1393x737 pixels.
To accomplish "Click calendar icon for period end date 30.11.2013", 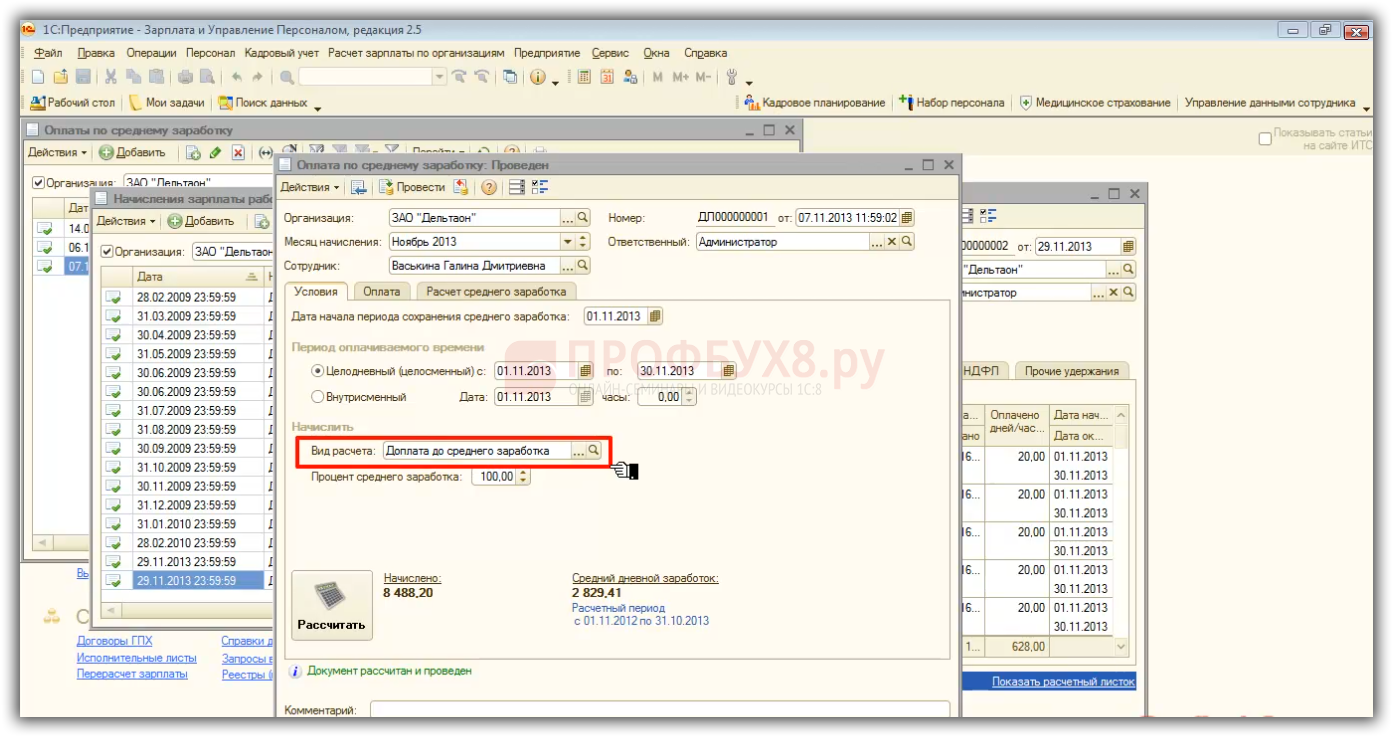I will tap(729, 371).
